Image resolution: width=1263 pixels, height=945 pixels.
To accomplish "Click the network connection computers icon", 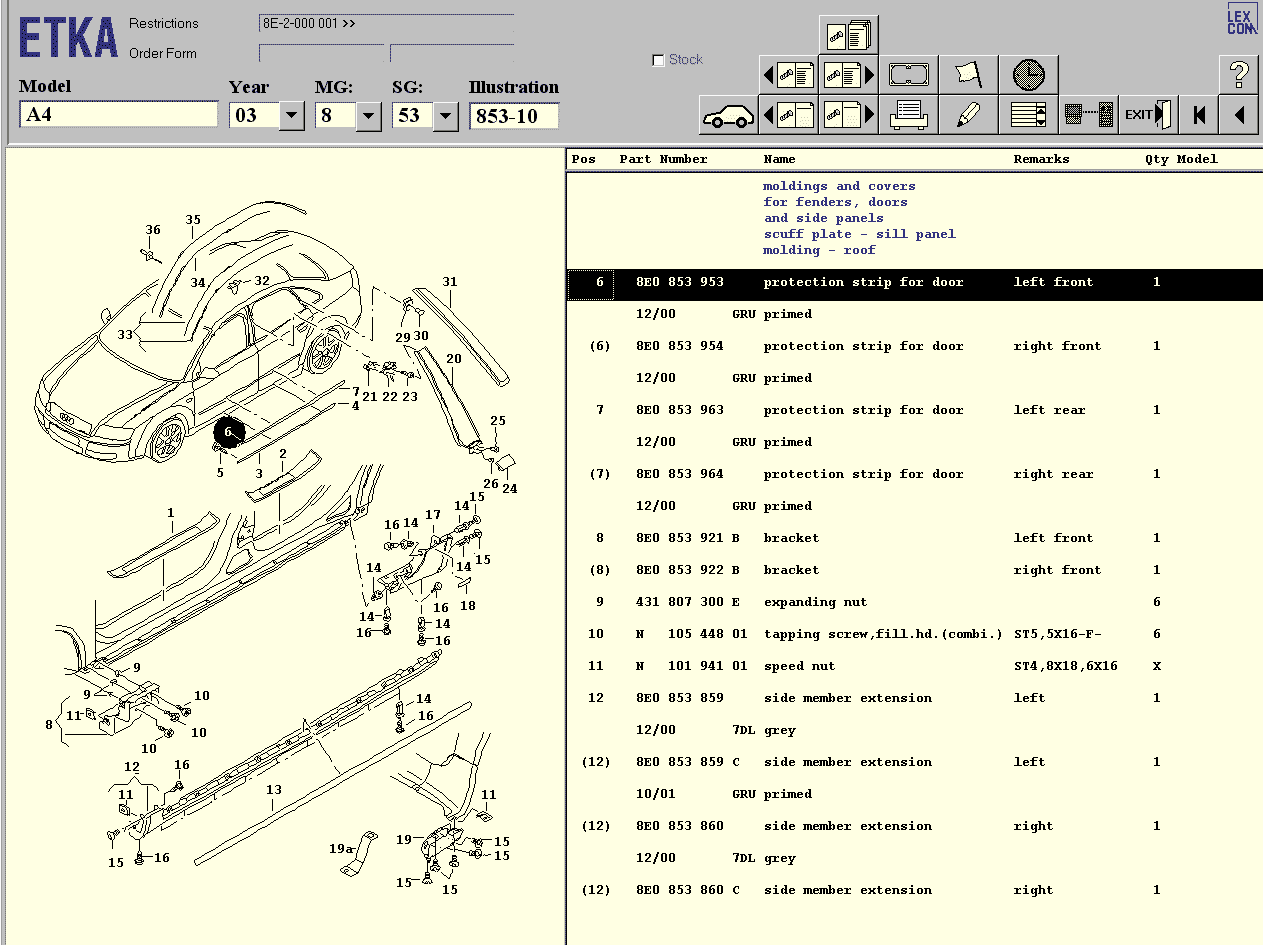I will point(1088,115).
